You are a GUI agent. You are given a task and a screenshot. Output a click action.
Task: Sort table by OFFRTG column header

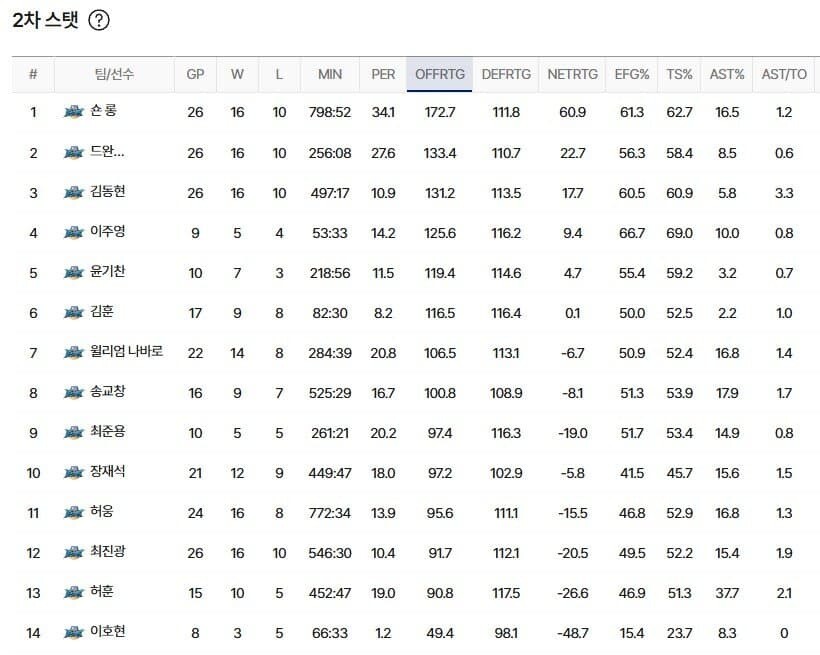pos(439,74)
